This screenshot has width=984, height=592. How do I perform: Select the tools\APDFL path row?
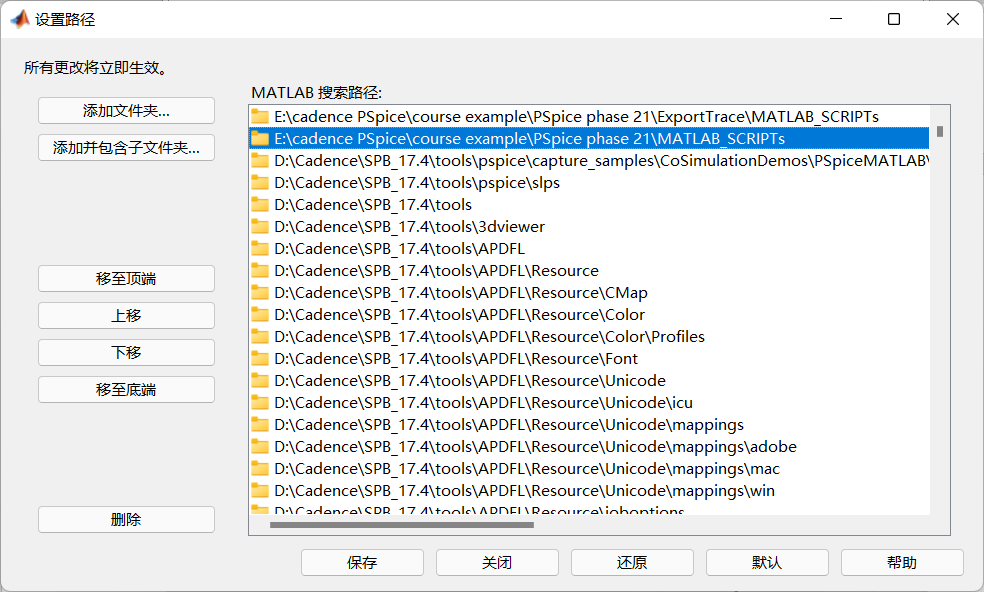(x=589, y=249)
